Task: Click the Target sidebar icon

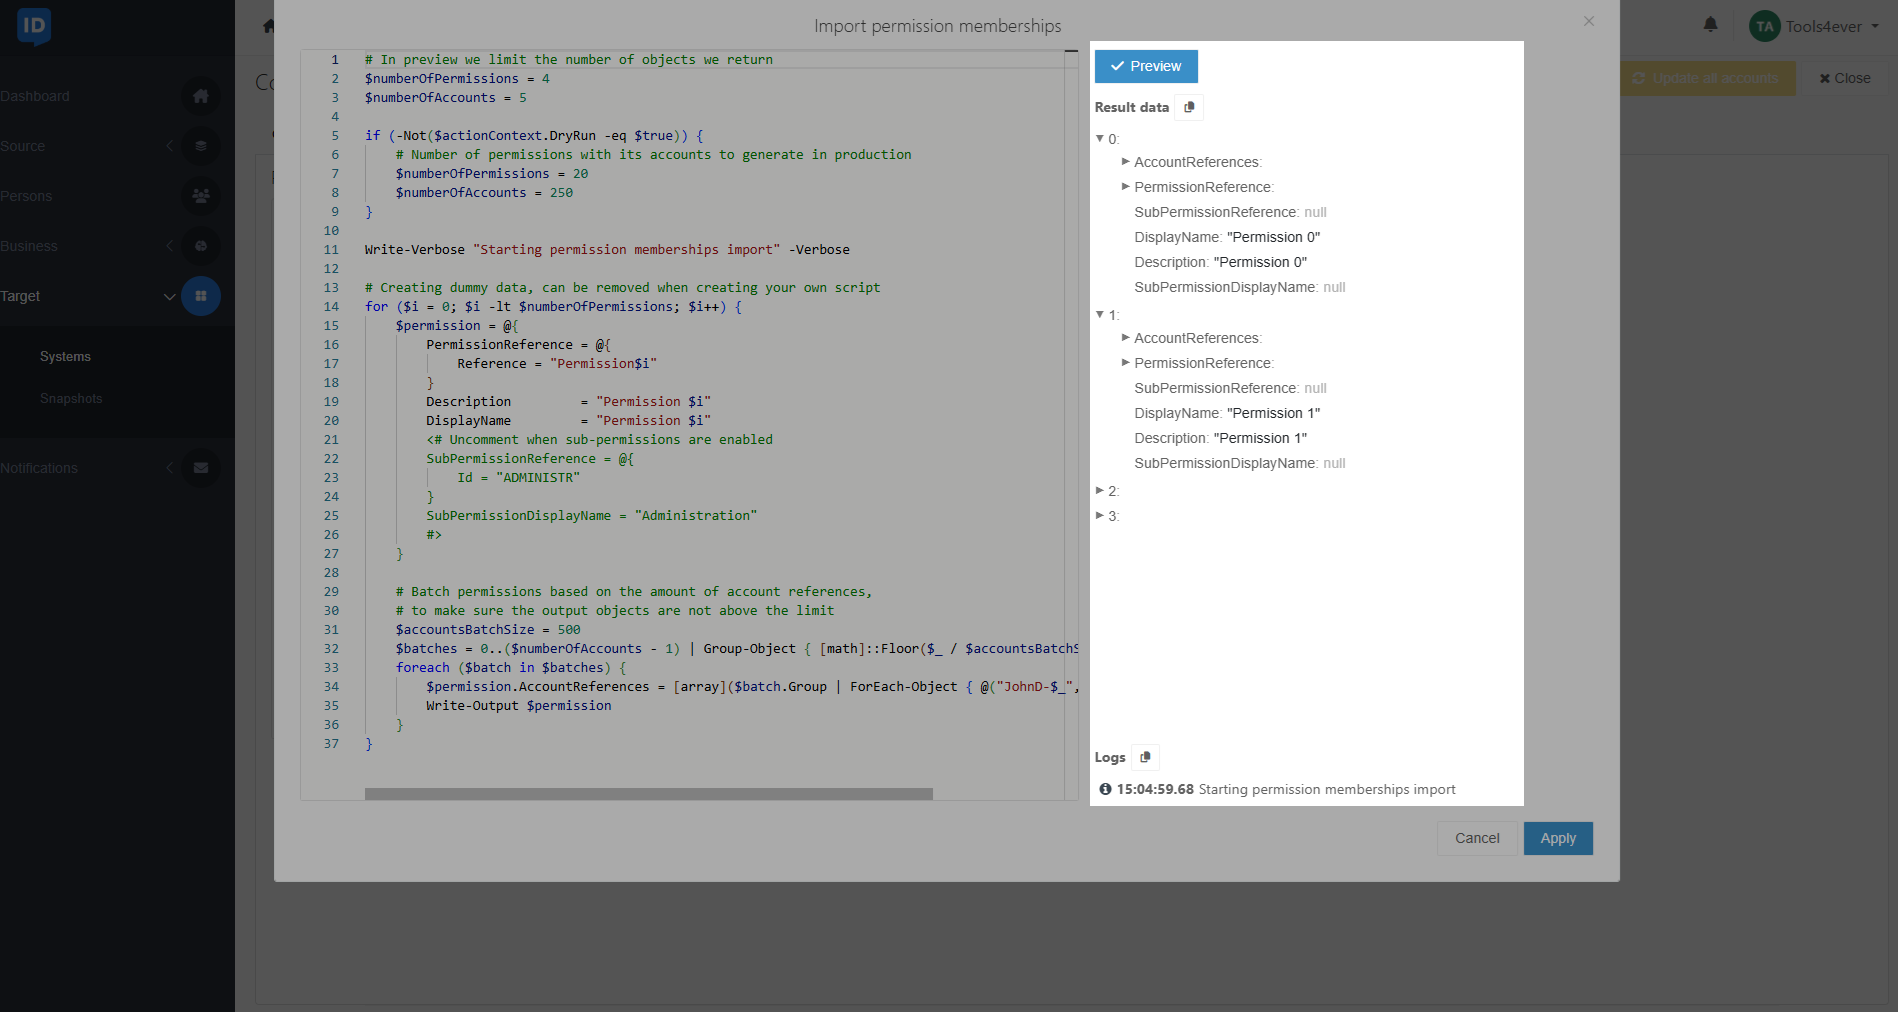Action: [x=201, y=296]
